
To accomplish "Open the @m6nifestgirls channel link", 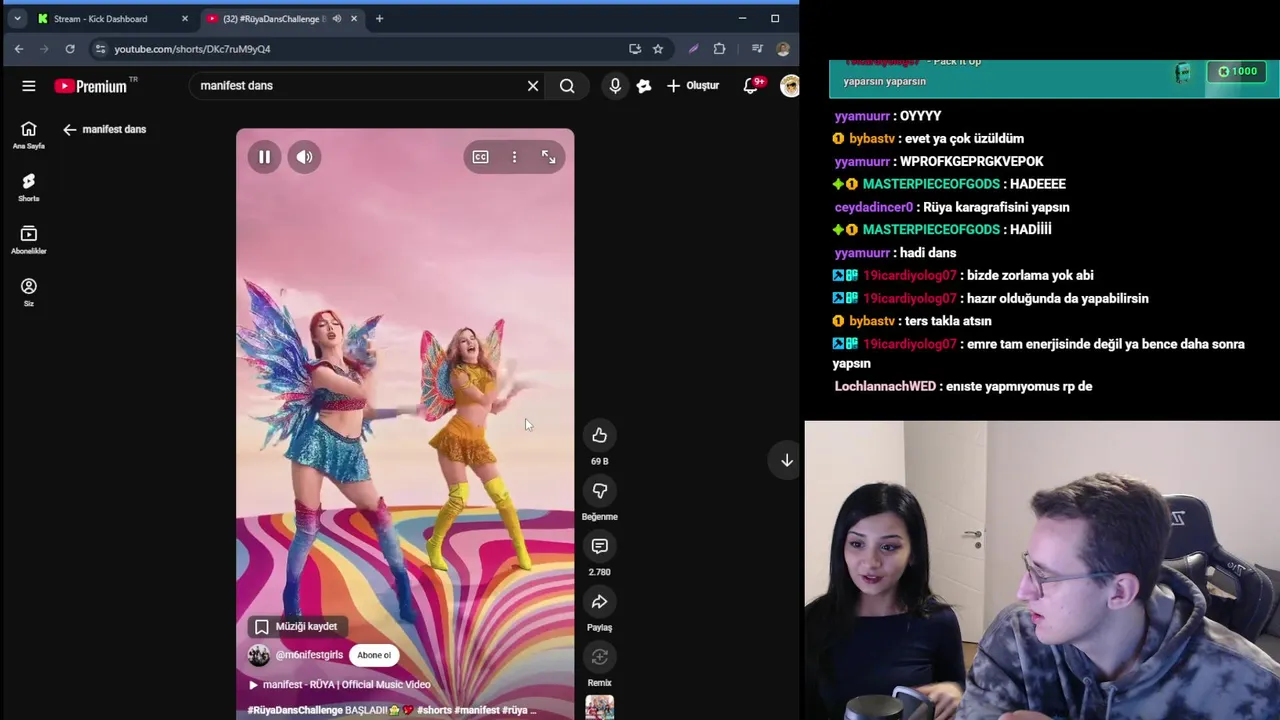I will click(x=309, y=655).
